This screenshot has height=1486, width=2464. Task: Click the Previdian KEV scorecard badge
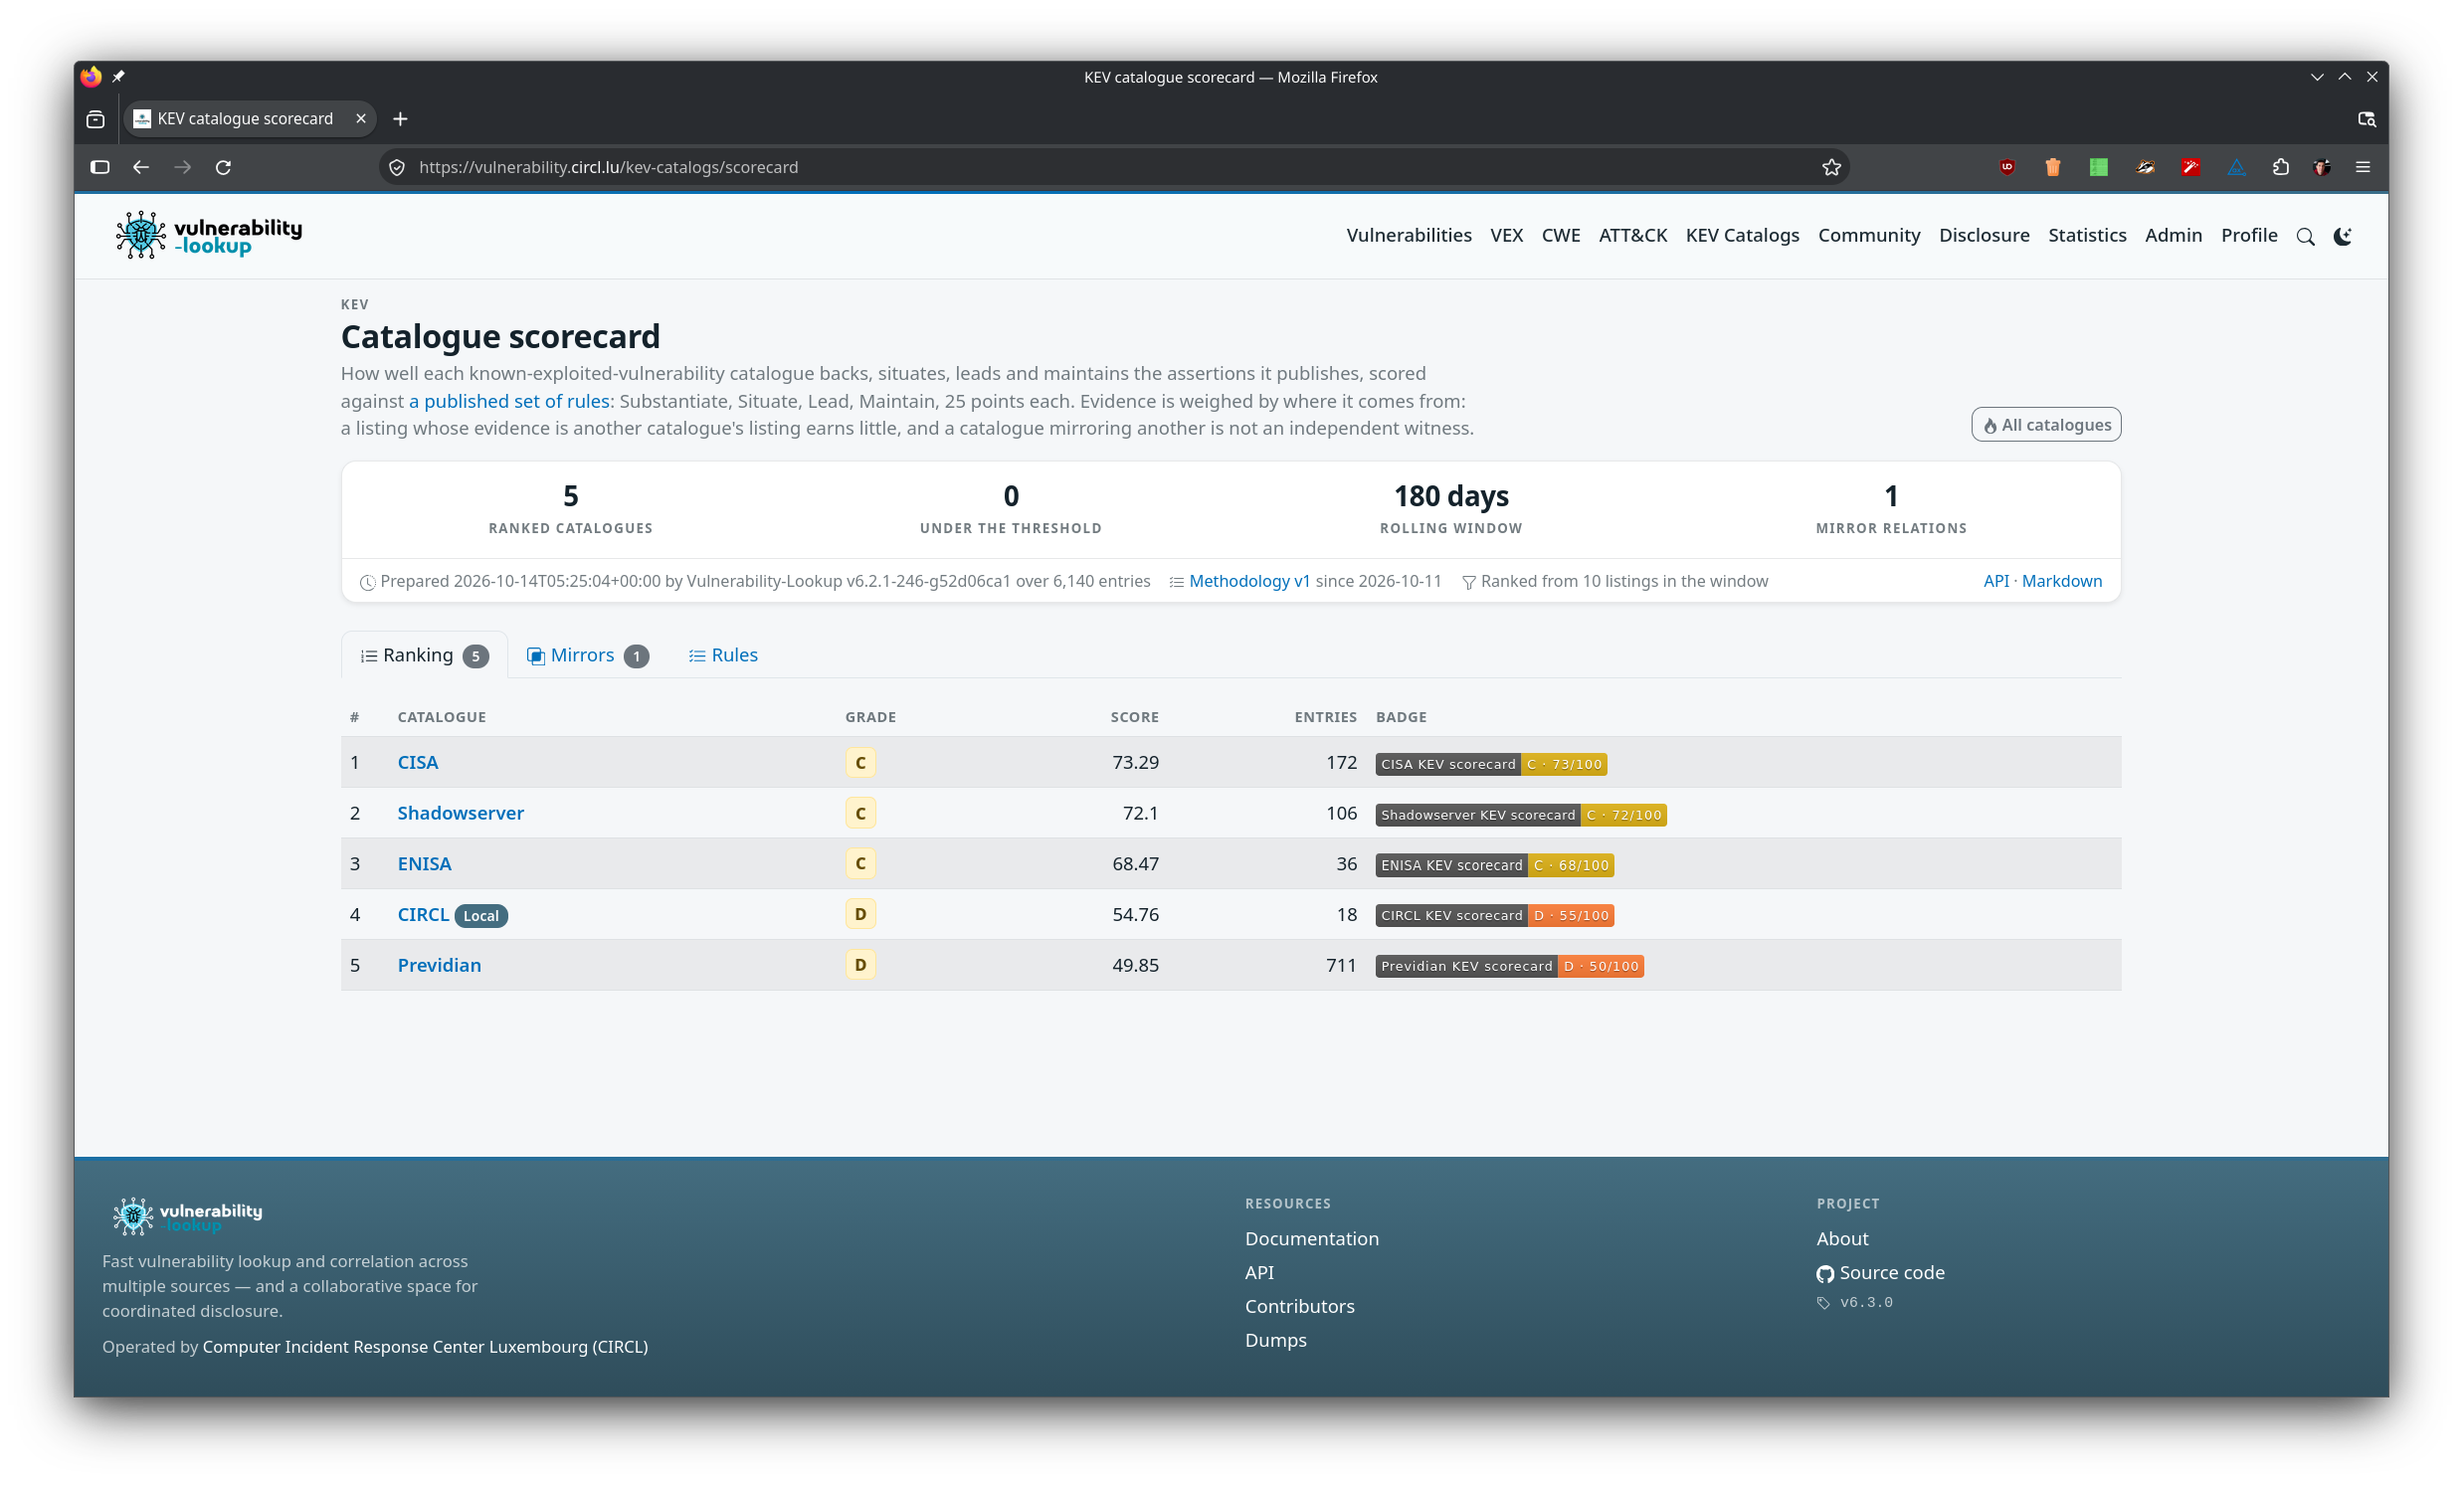[1509, 966]
